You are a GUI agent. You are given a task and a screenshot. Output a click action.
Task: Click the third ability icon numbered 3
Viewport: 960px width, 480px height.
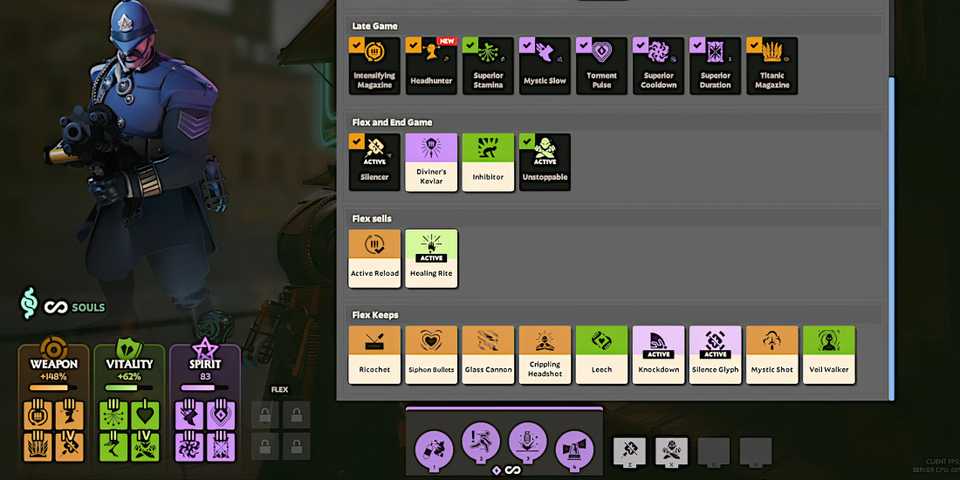[528, 441]
